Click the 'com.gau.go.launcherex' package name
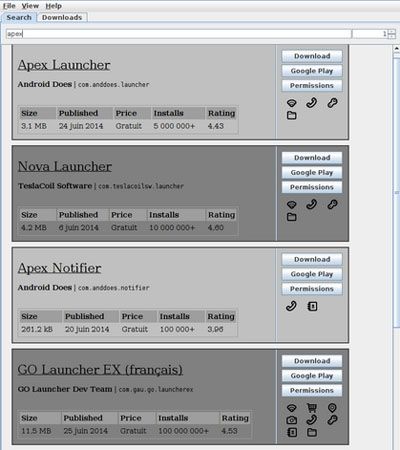 pyautogui.click(x=156, y=390)
